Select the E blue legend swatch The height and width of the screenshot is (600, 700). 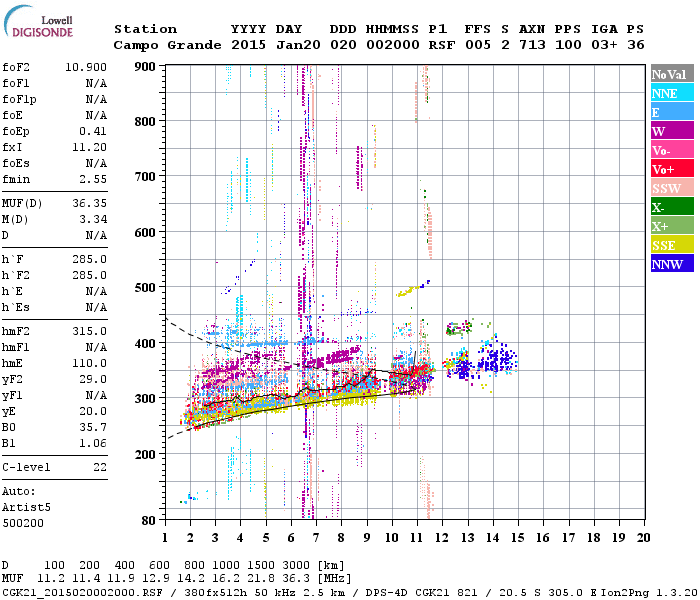(x=672, y=112)
